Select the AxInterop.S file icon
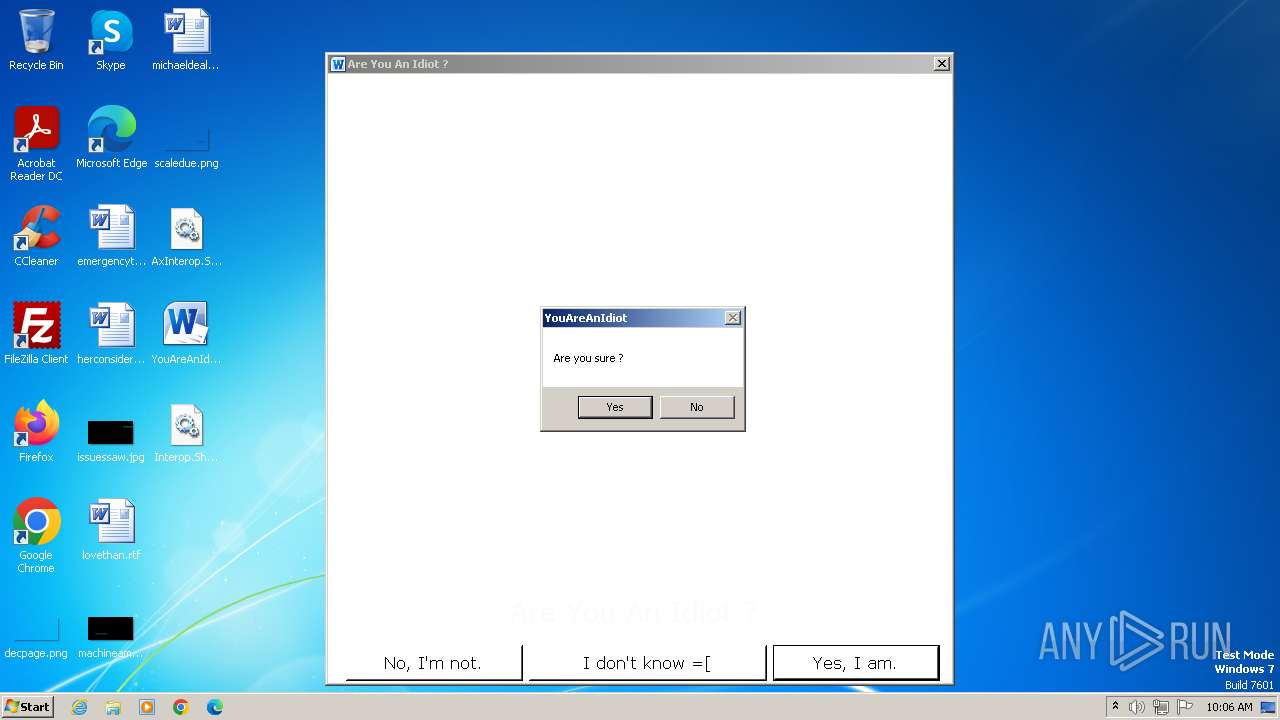 186,236
